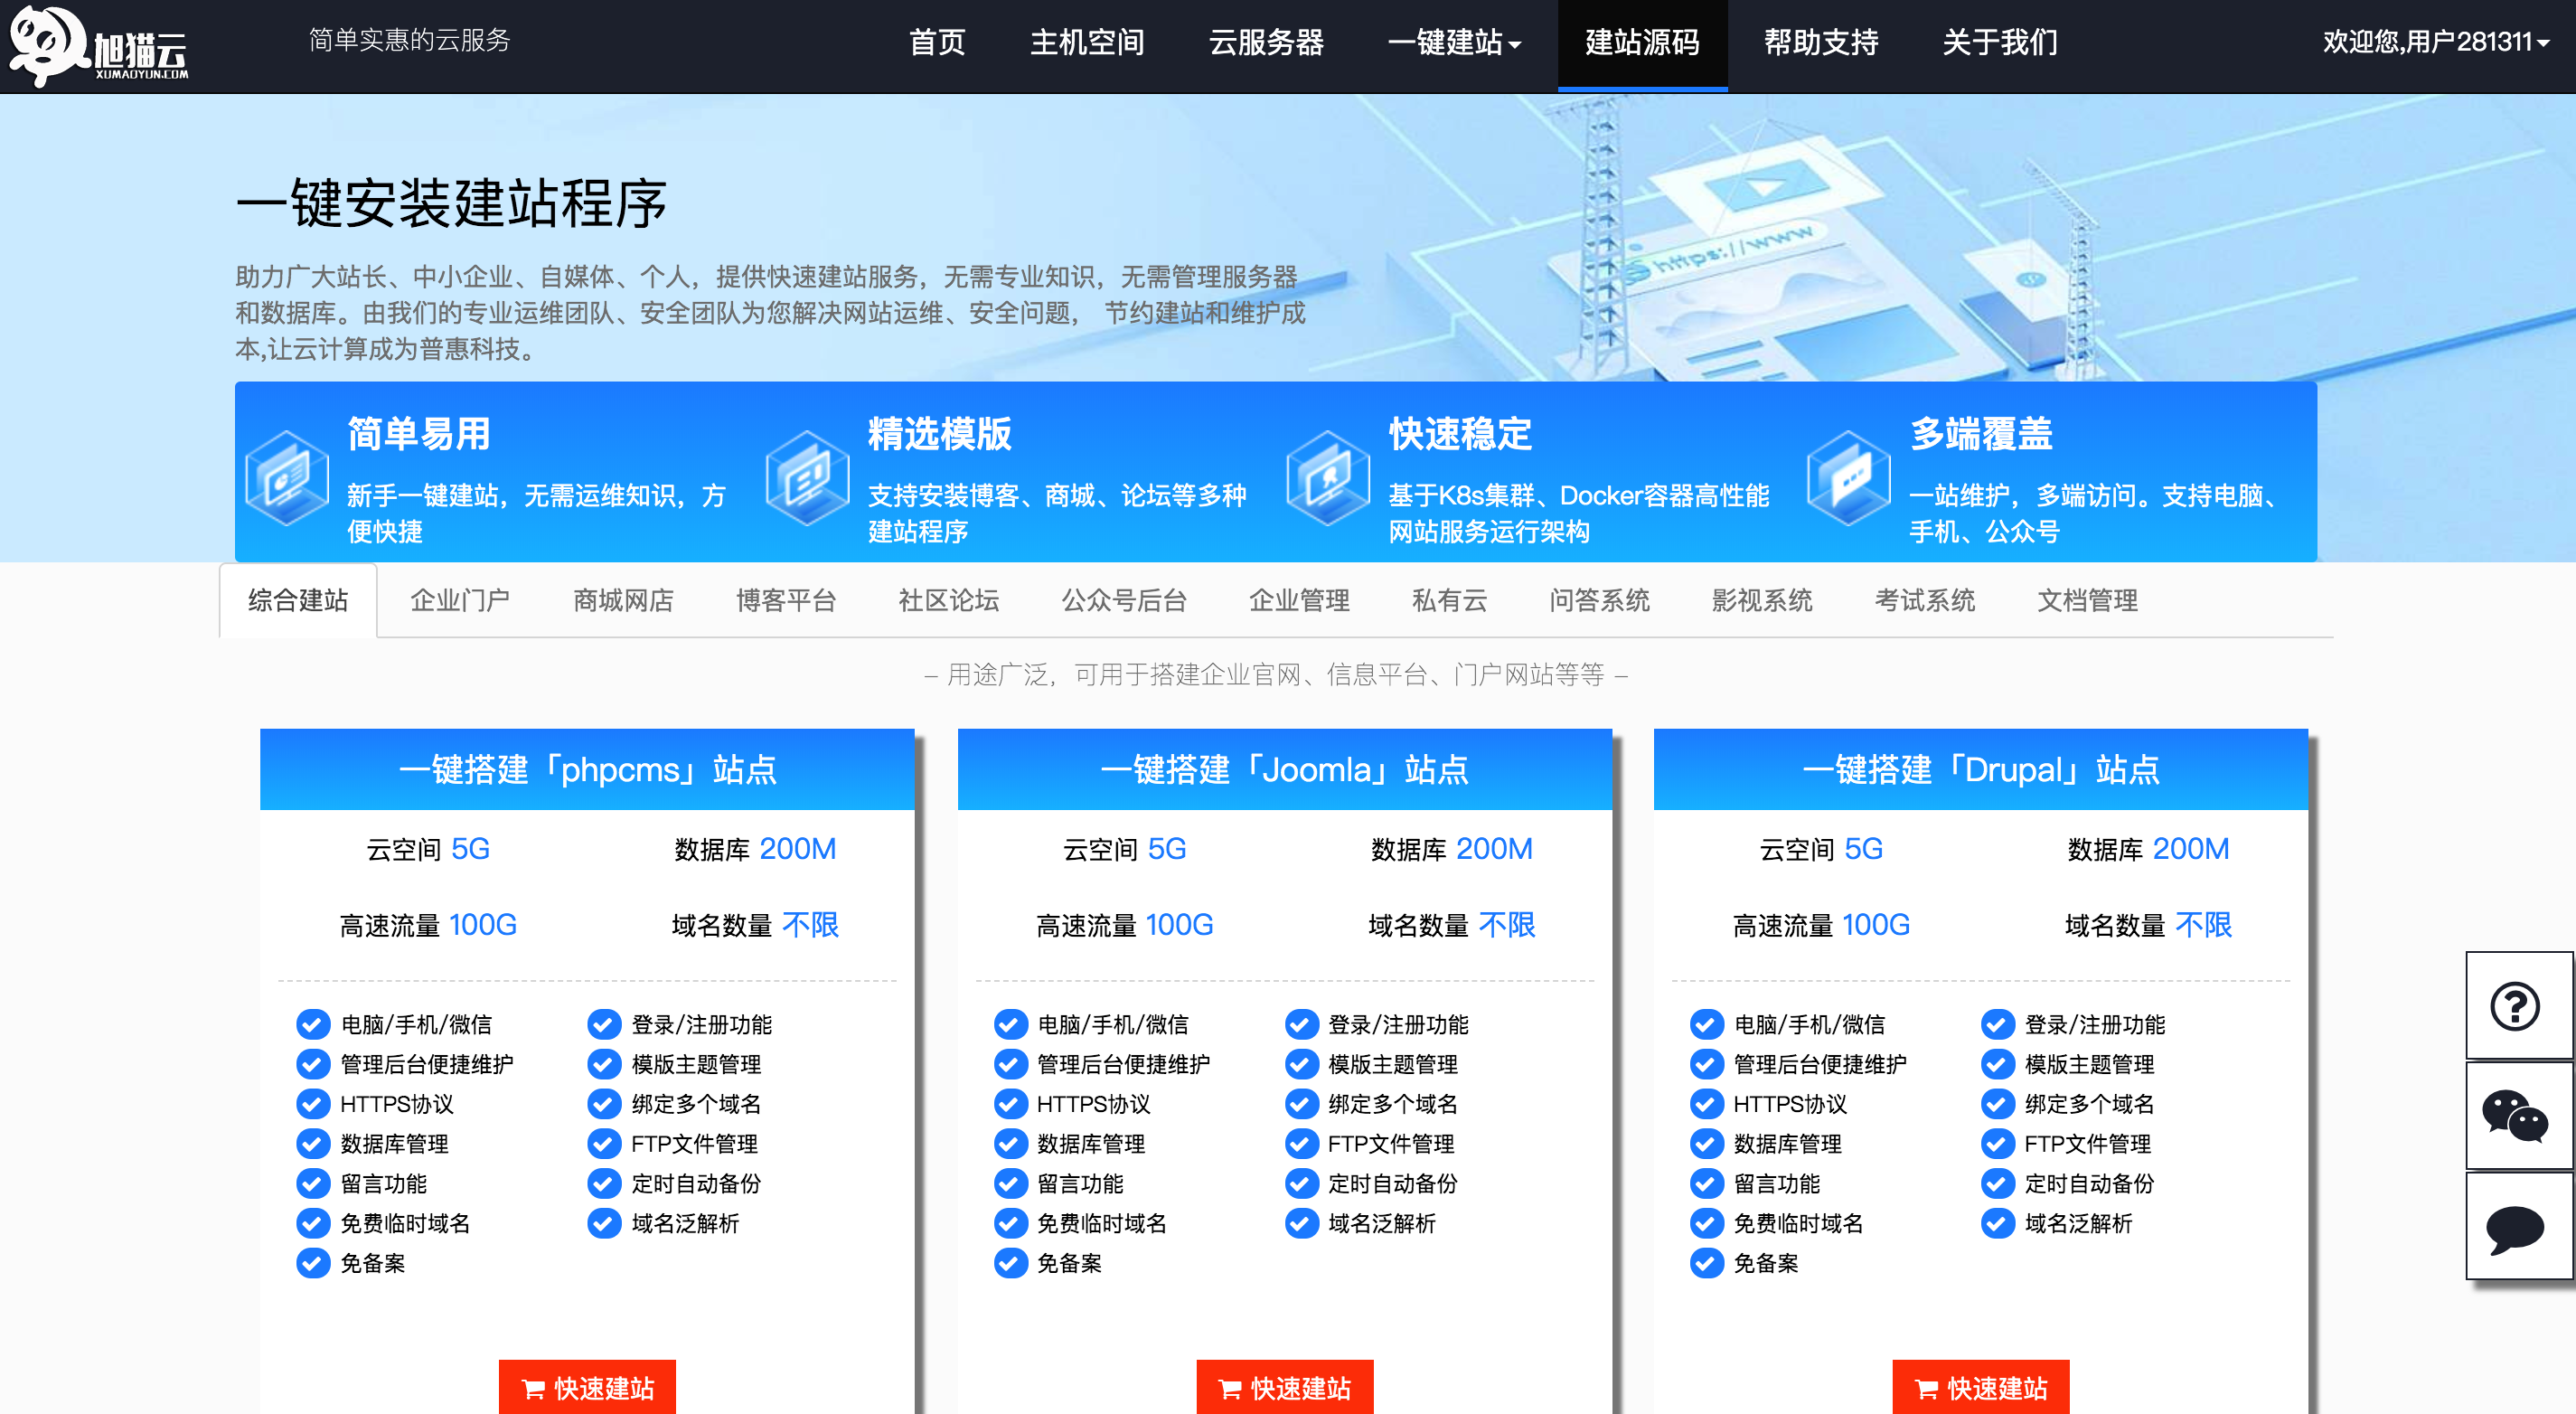2576x1414 pixels.
Task: Click 快速建站 button for phpcms
Action: [x=587, y=1388]
